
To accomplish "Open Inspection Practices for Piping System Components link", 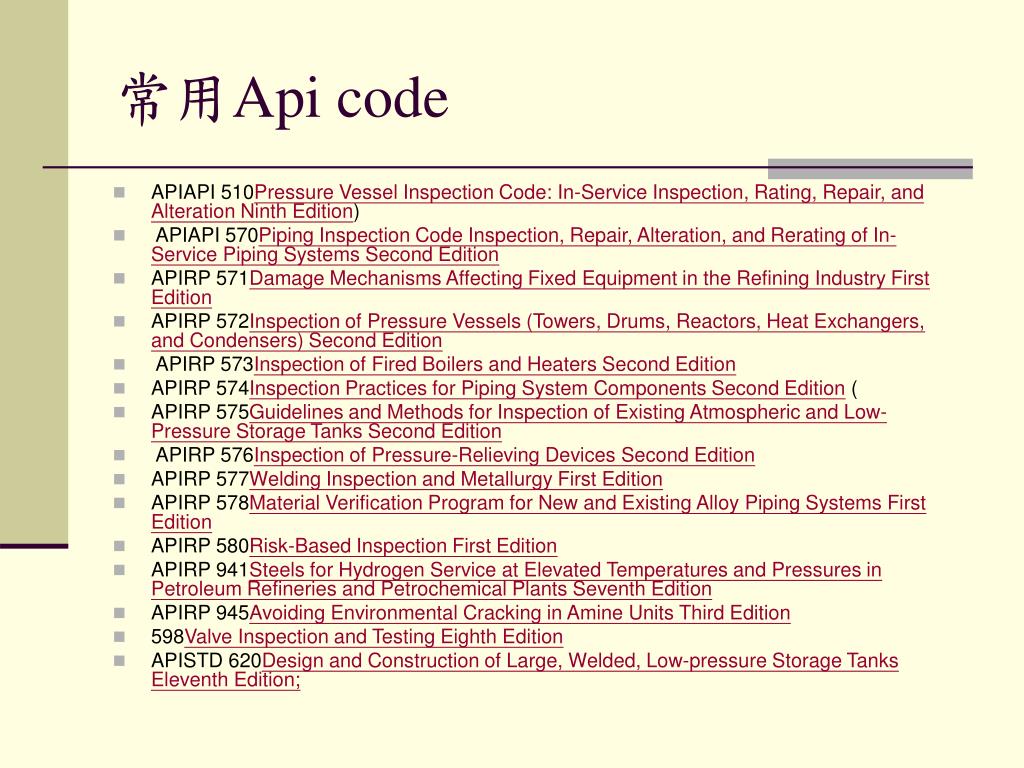I will tap(547, 389).
